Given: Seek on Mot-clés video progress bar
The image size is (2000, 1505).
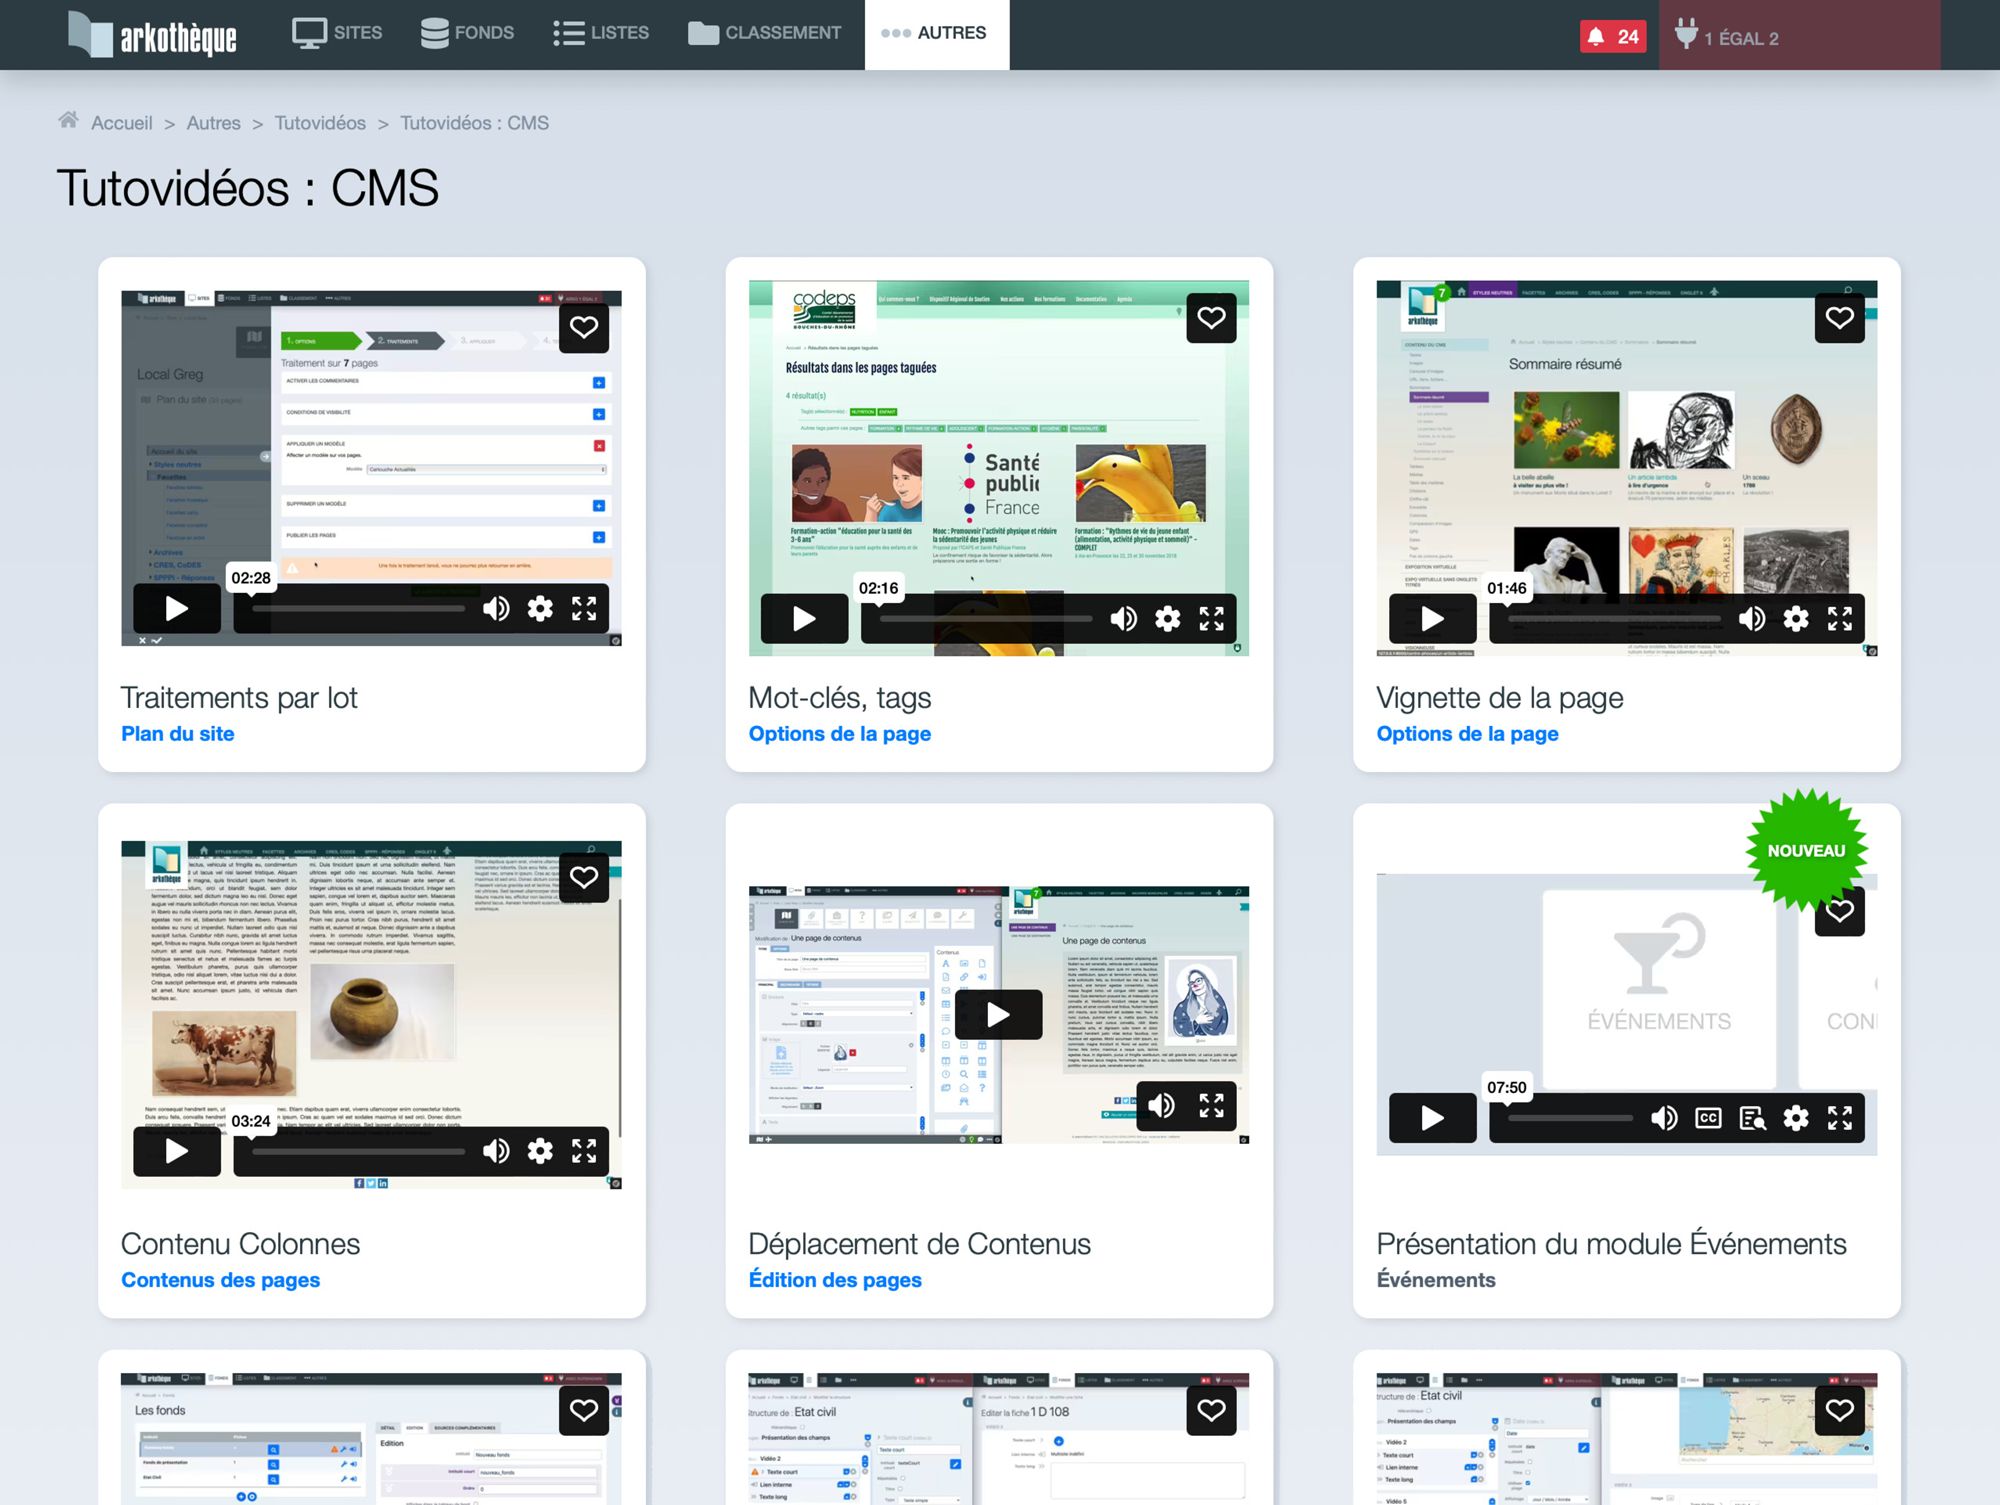Looking at the screenshot, I should [x=985, y=619].
